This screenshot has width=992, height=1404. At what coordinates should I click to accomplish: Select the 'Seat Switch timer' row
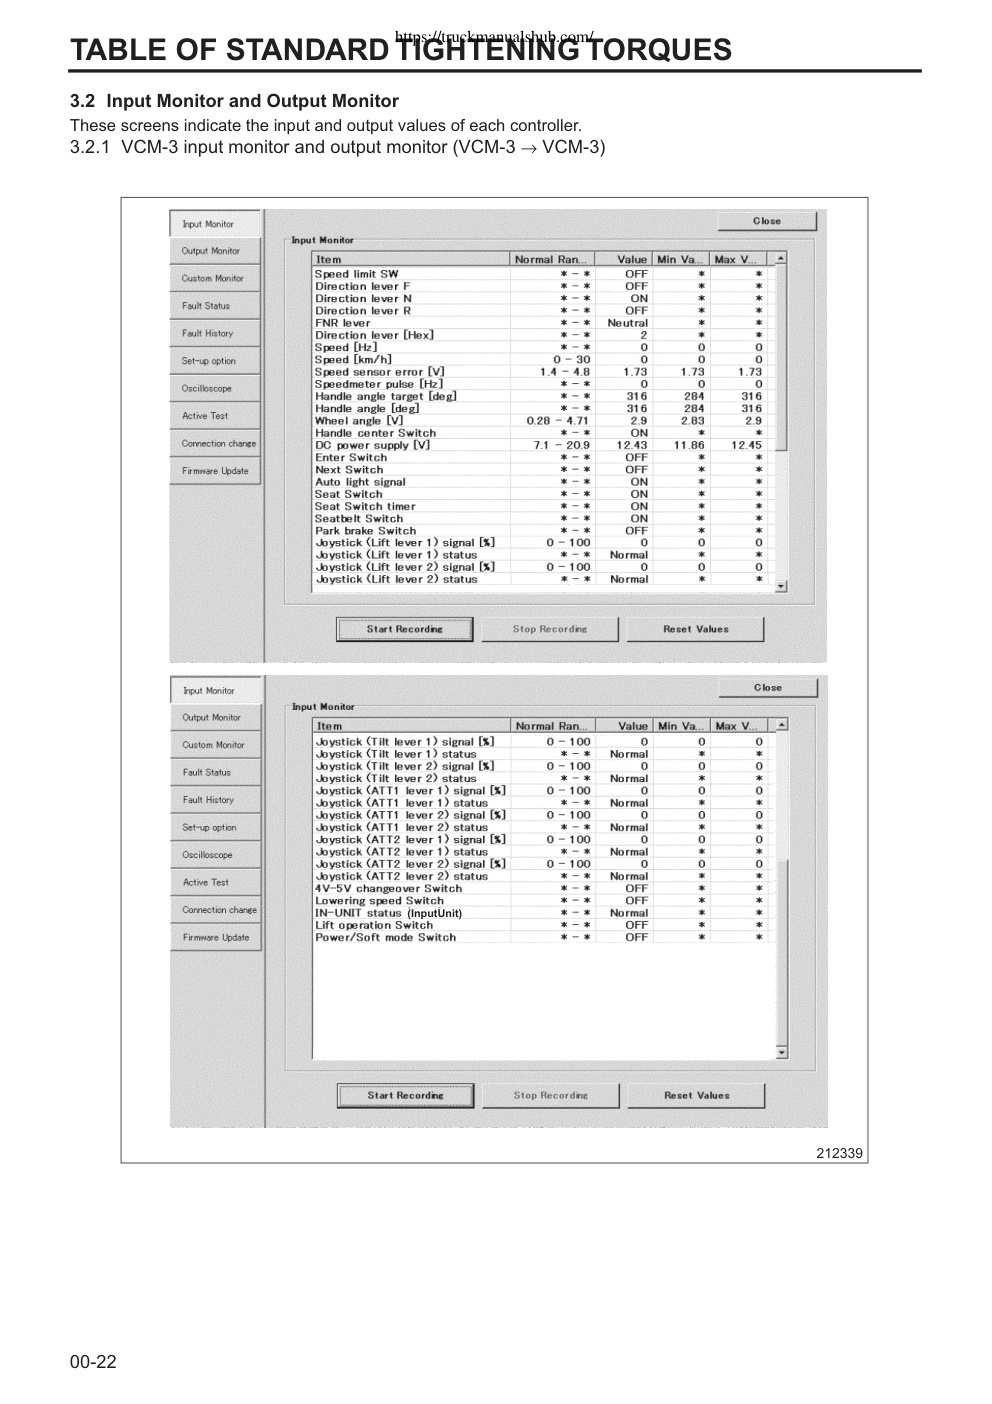tap(543, 506)
